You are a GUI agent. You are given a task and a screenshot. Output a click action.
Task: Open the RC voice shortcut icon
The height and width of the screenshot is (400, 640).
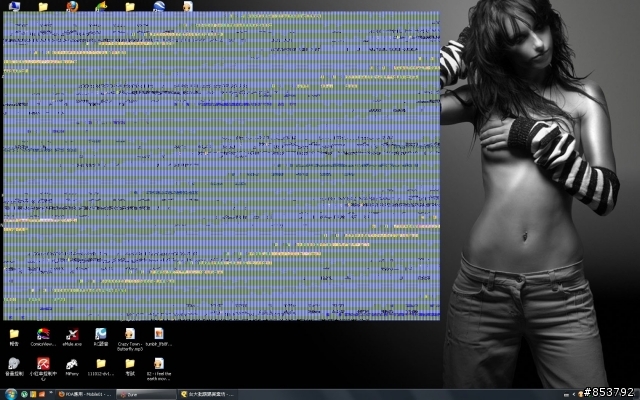coord(101,338)
